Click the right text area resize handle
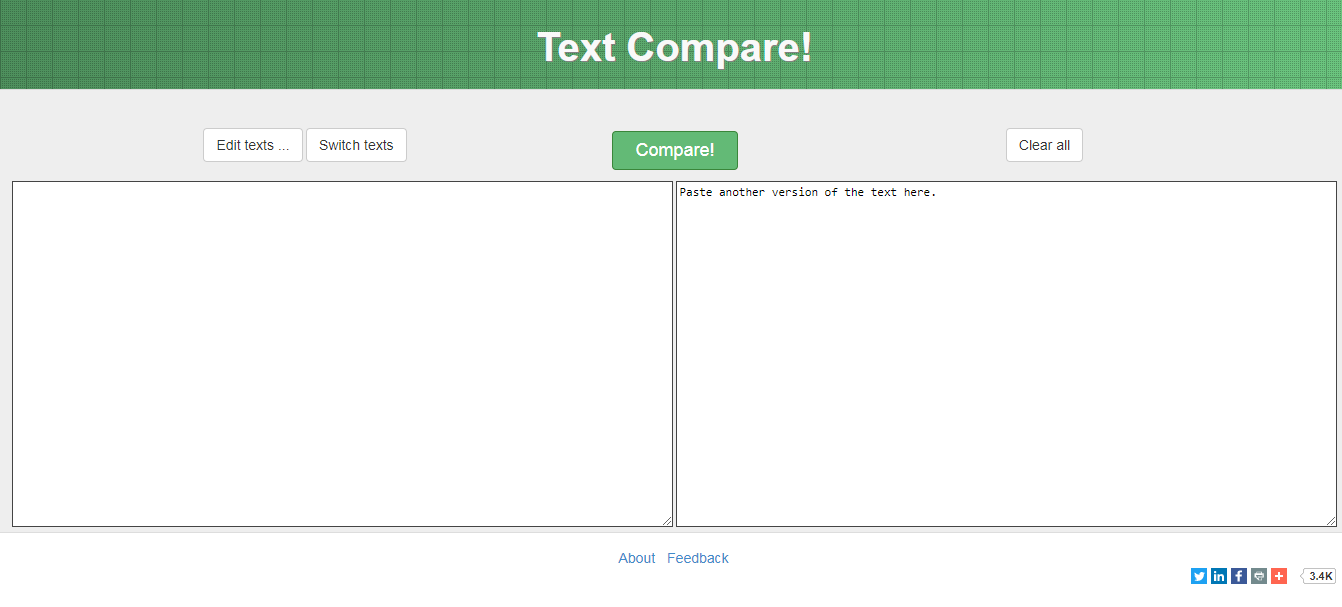Screen dimensions: 1342x607 coord(1331,521)
